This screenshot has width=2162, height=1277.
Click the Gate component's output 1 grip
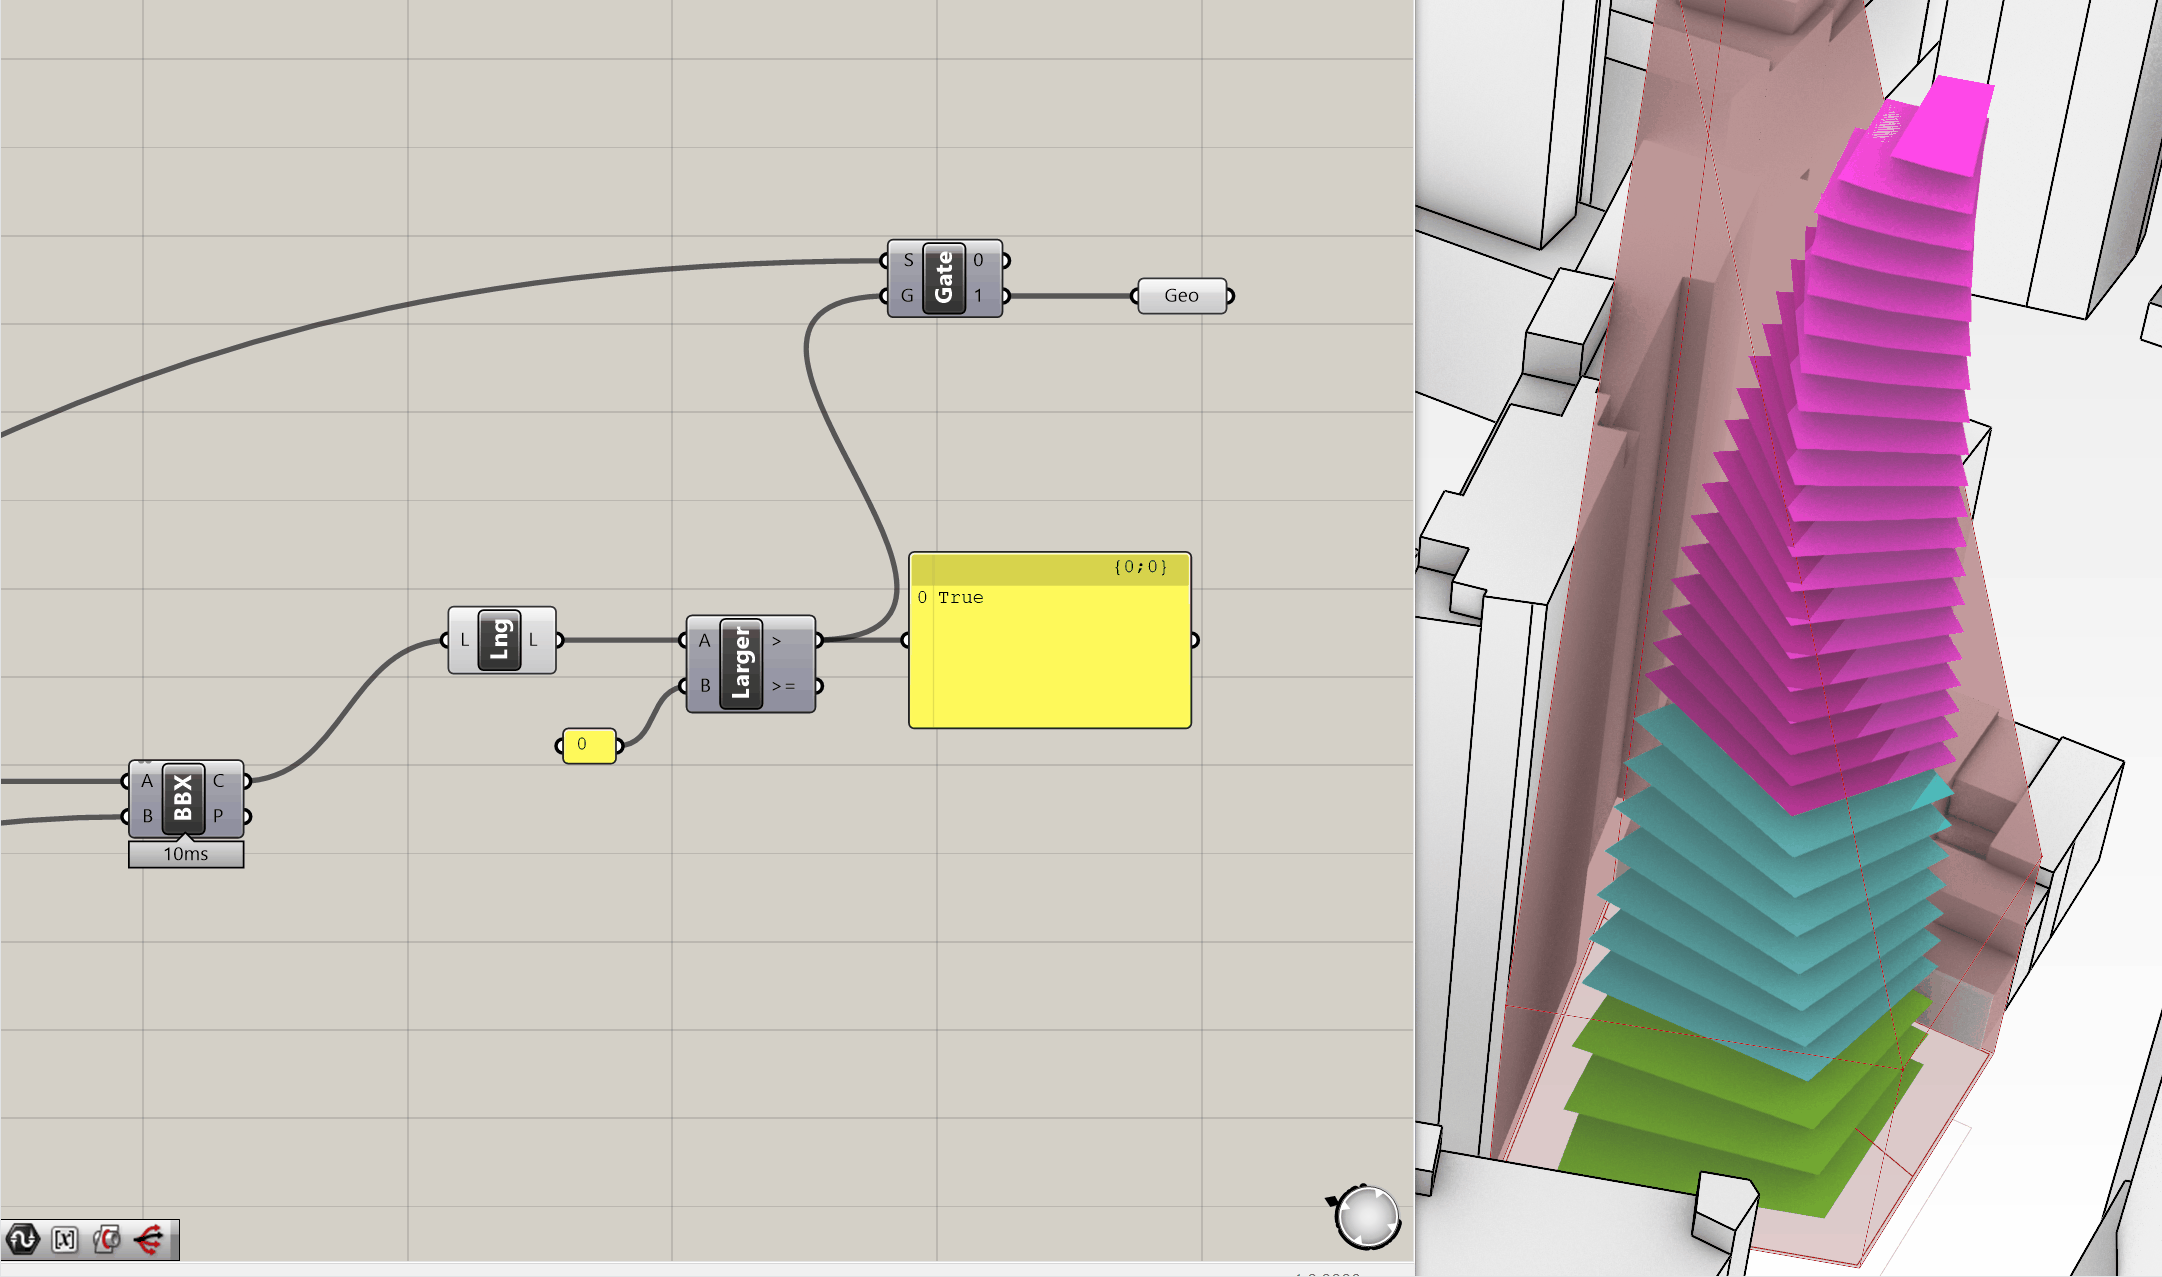coord(1004,296)
